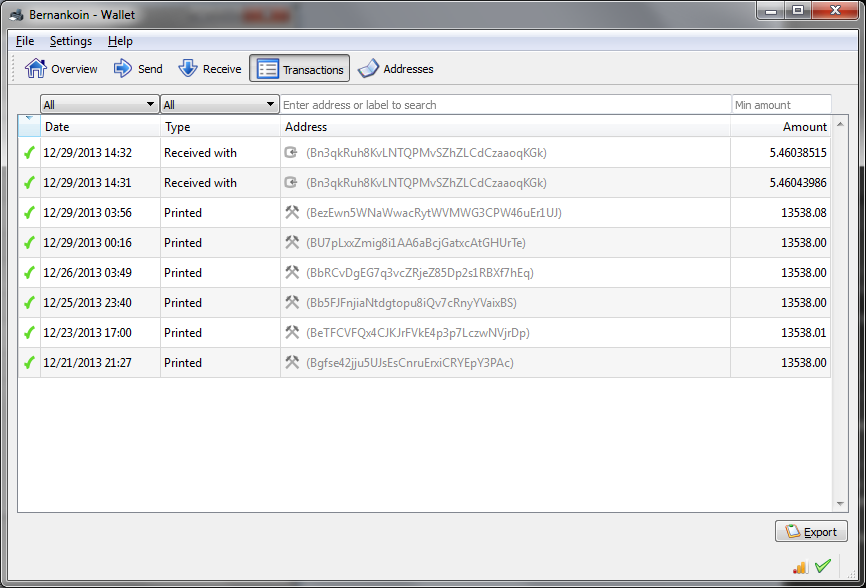The height and width of the screenshot is (588, 866).
Task: Select date 12/29/2013 14:31
Action: 87,183
